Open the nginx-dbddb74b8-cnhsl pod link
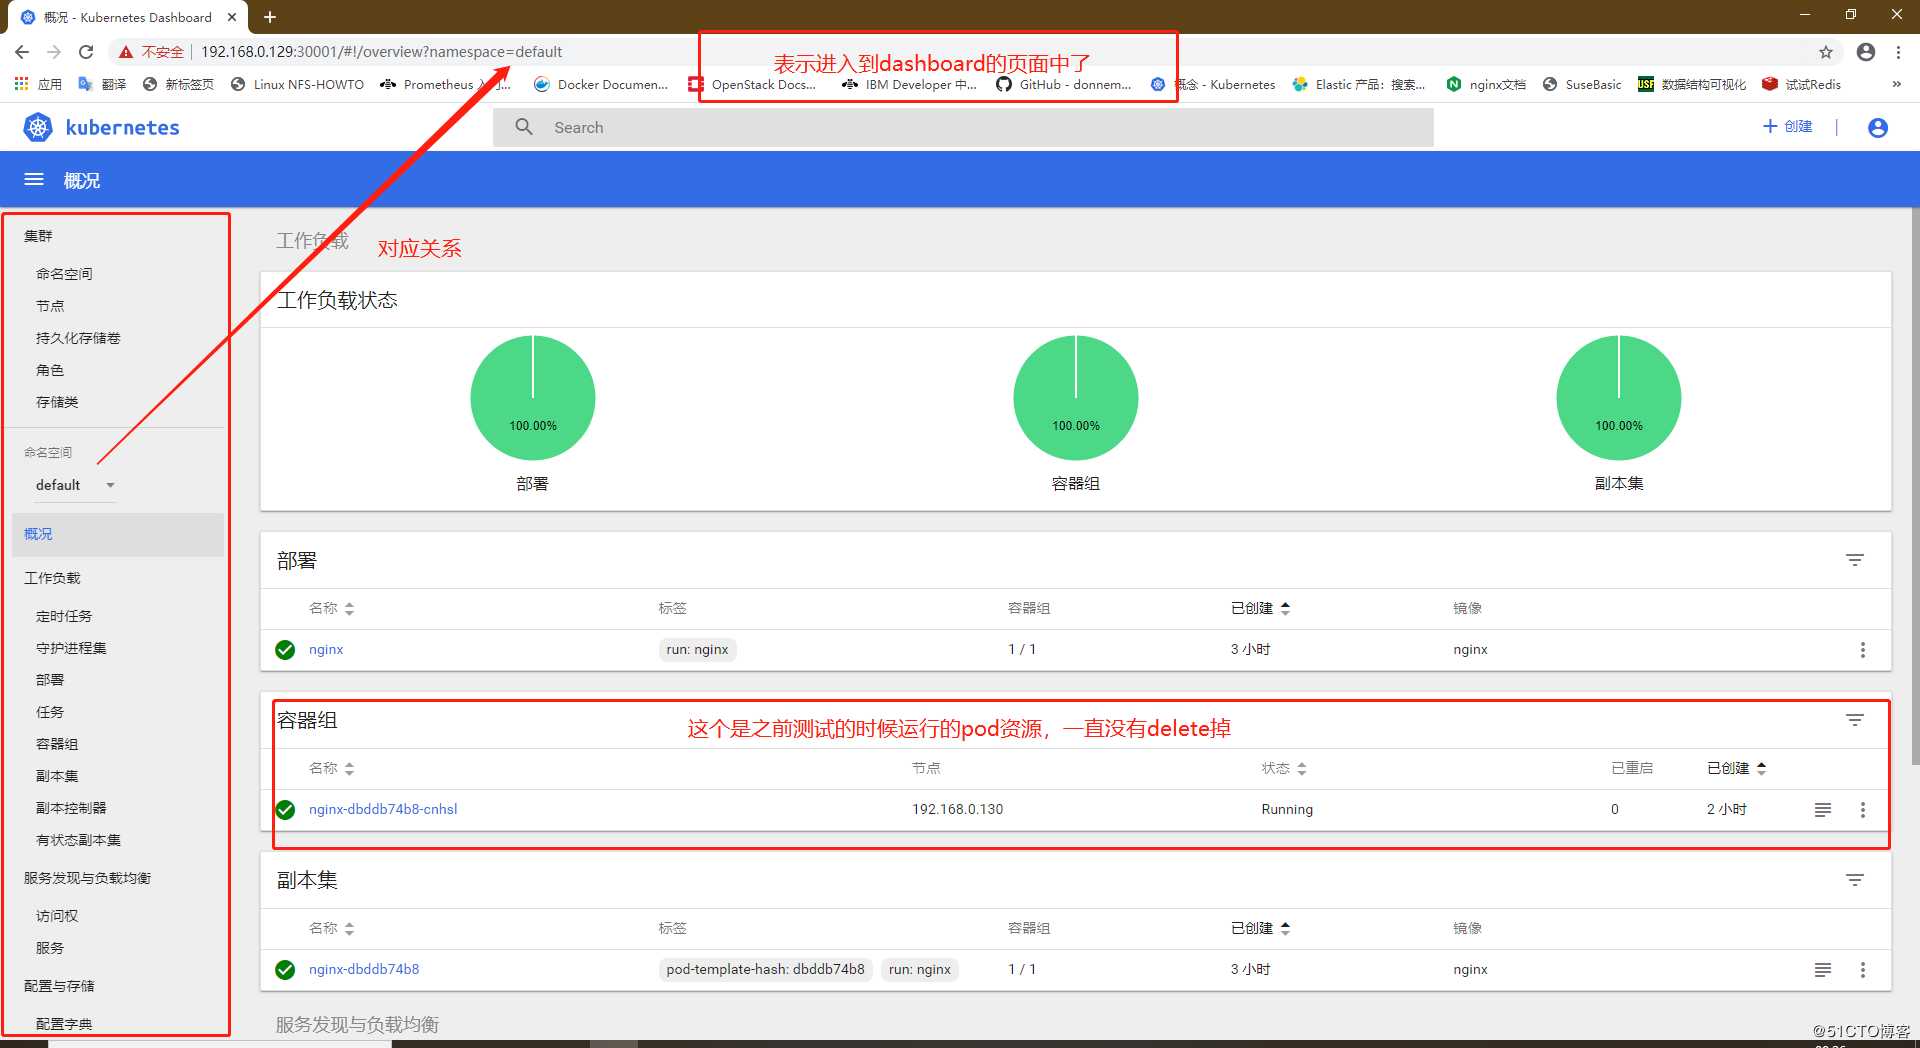1920x1048 pixels. (383, 810)
